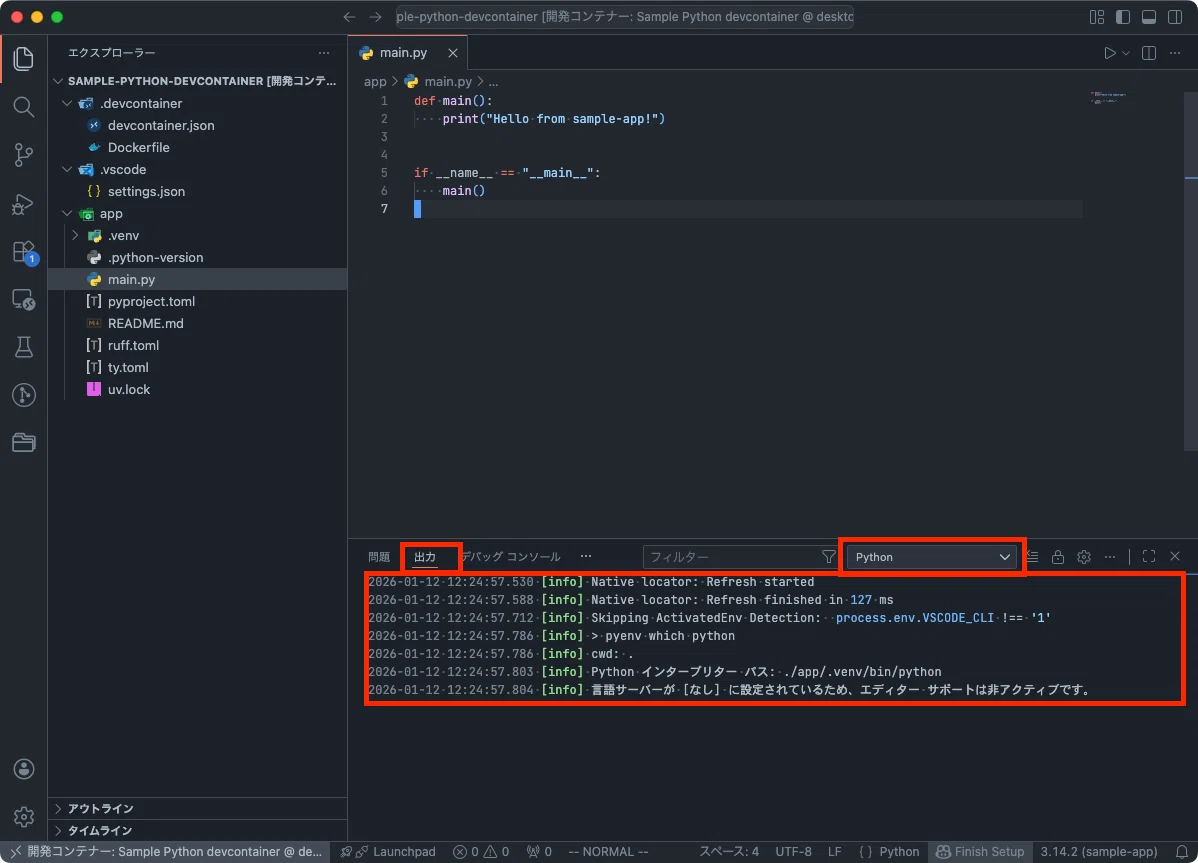1198x863 pixels.
Task: Go back with navigation arrow
Action: pos(349,17)
